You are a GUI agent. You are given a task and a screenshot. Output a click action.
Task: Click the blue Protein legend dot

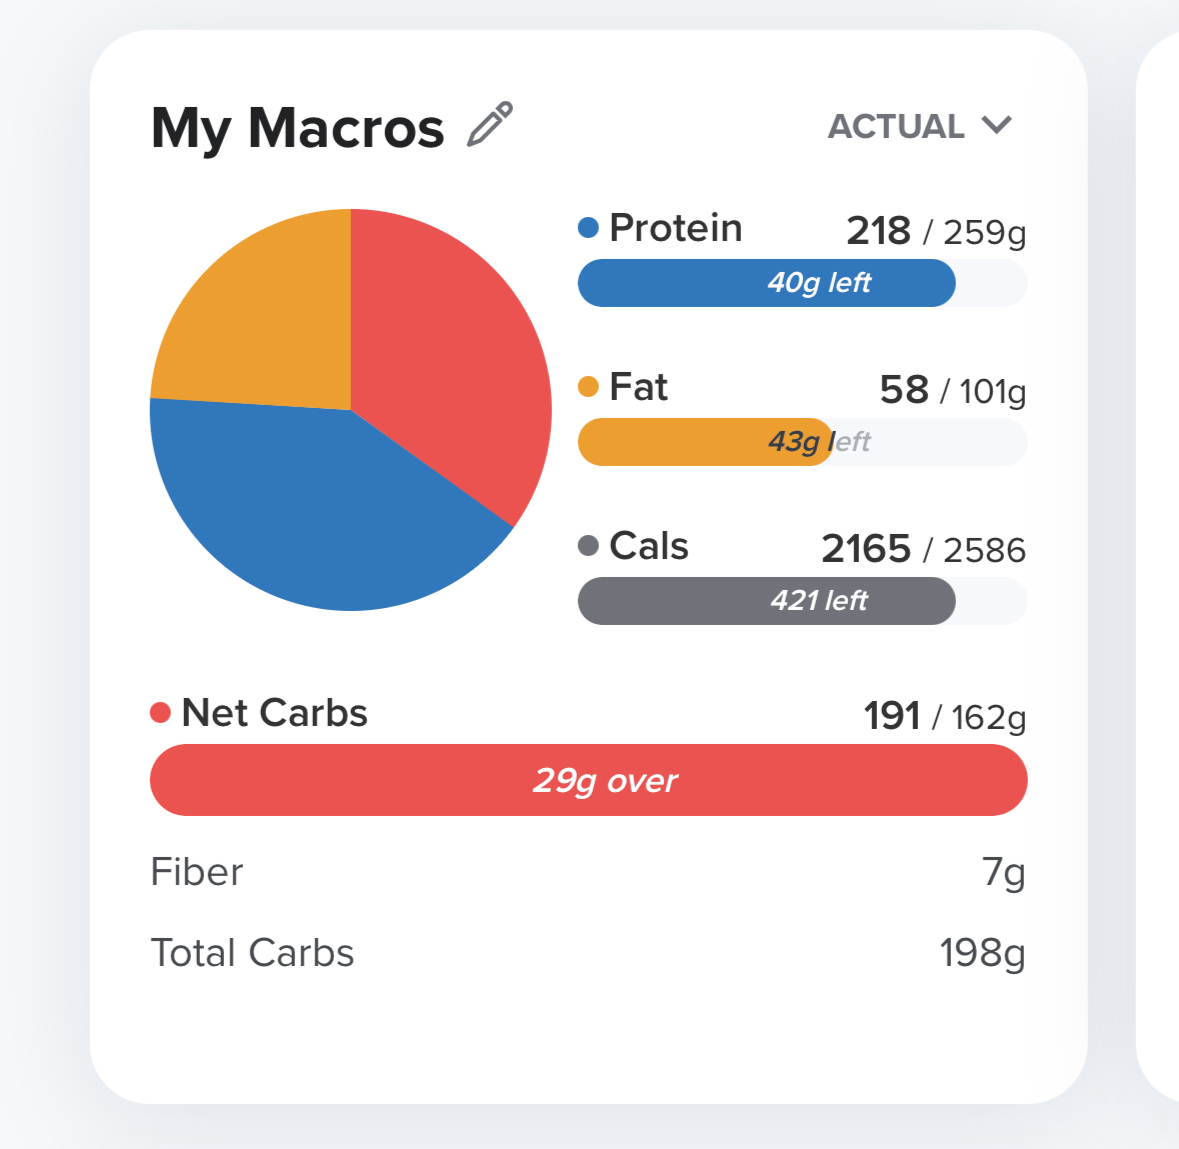click(x=588, y=228)
